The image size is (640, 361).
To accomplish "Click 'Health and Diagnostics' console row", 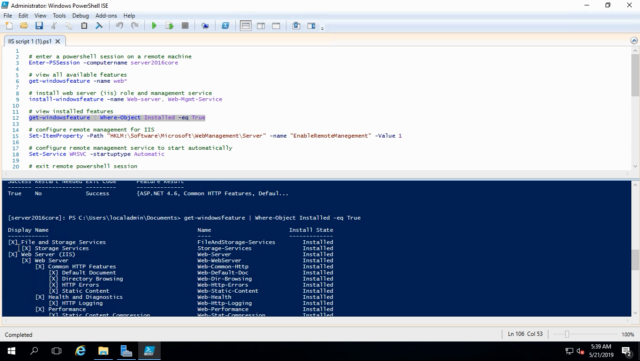I will pyautogui.click(x=184, y=297).
